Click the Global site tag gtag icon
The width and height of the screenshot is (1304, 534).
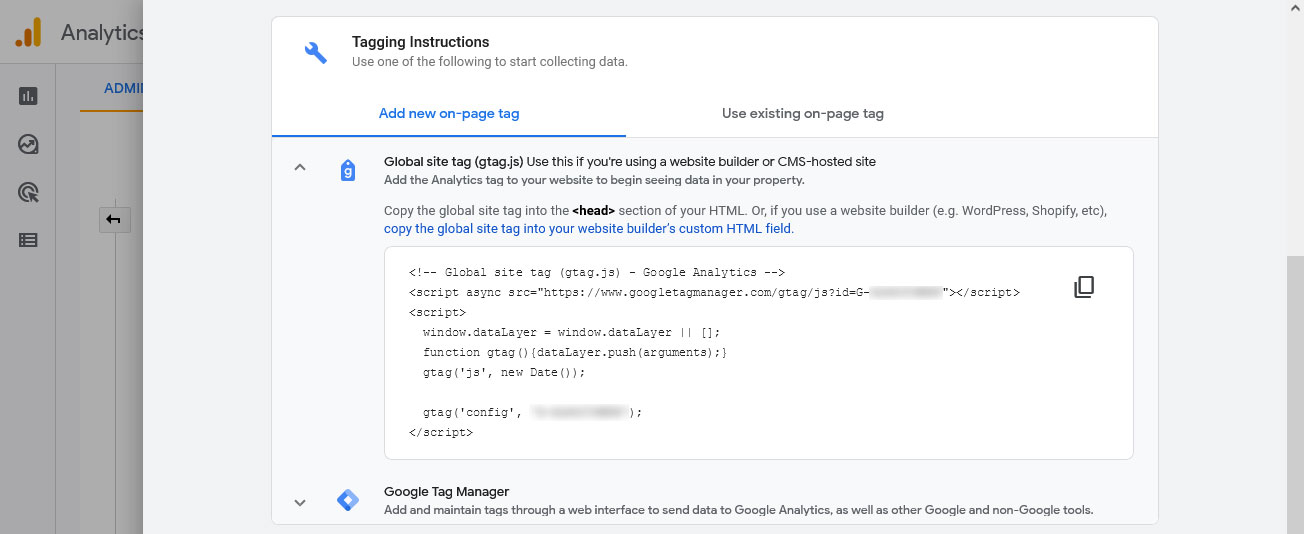click(347, 170)
